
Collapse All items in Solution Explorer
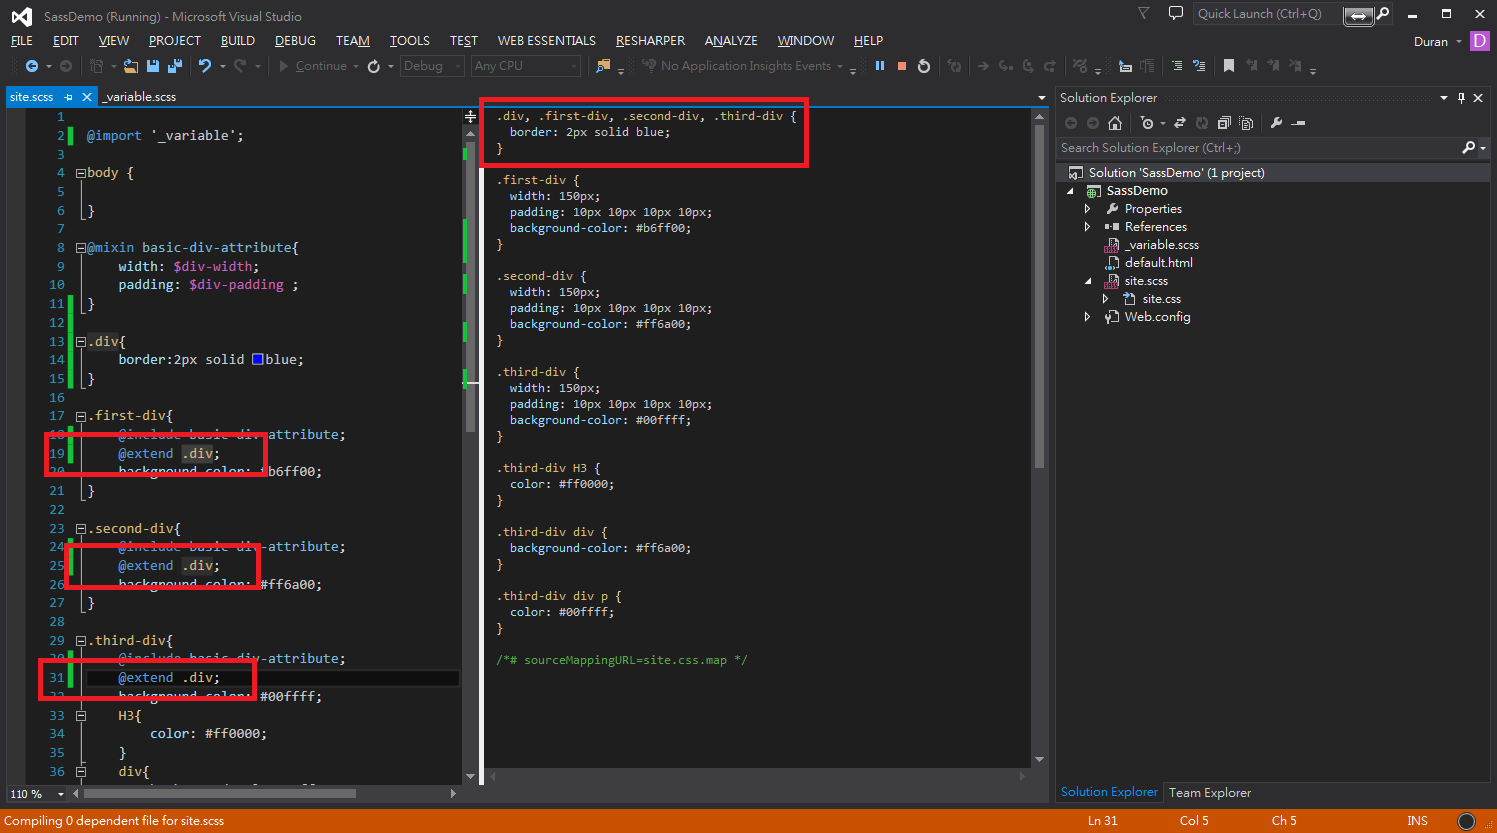tap(1223, 123)
